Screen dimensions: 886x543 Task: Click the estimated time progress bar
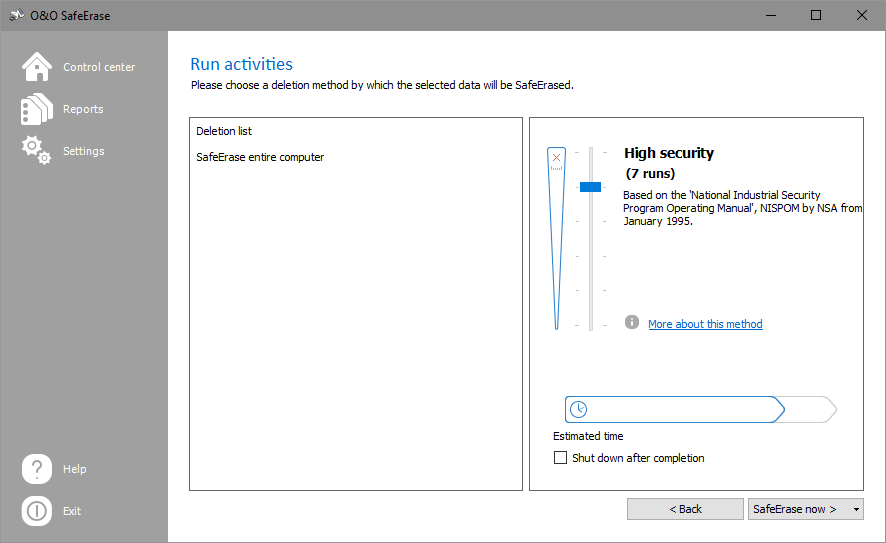(x=701, y=410)
